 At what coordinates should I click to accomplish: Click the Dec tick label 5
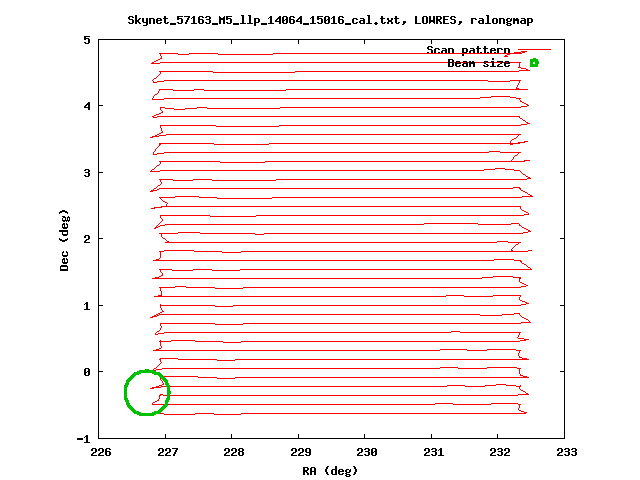pyautogui.click(x=87, y=40)
